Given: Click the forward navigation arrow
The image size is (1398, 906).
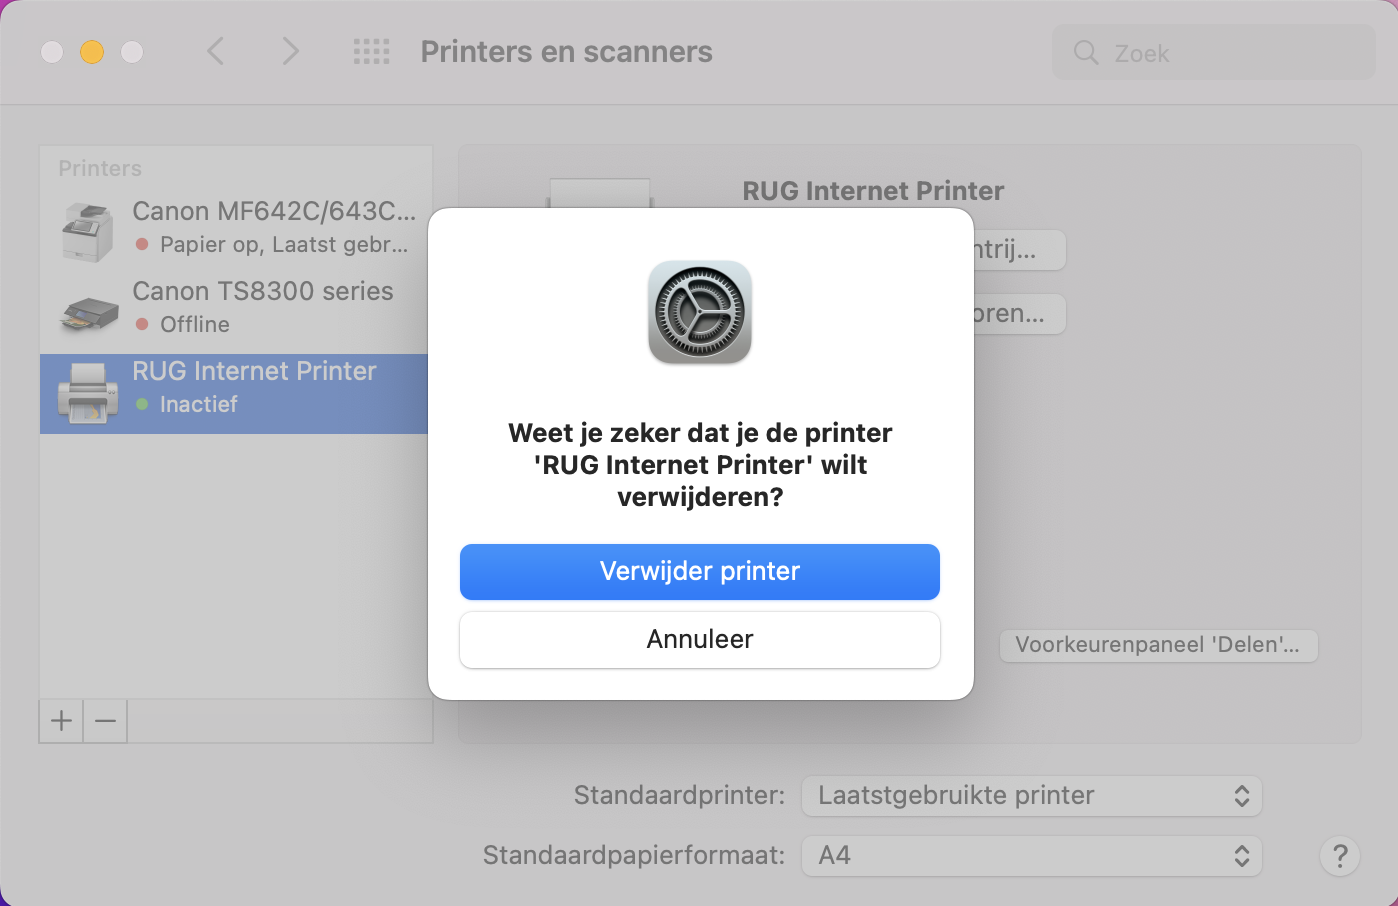Looking at the screenshot, I should point(289,51).
